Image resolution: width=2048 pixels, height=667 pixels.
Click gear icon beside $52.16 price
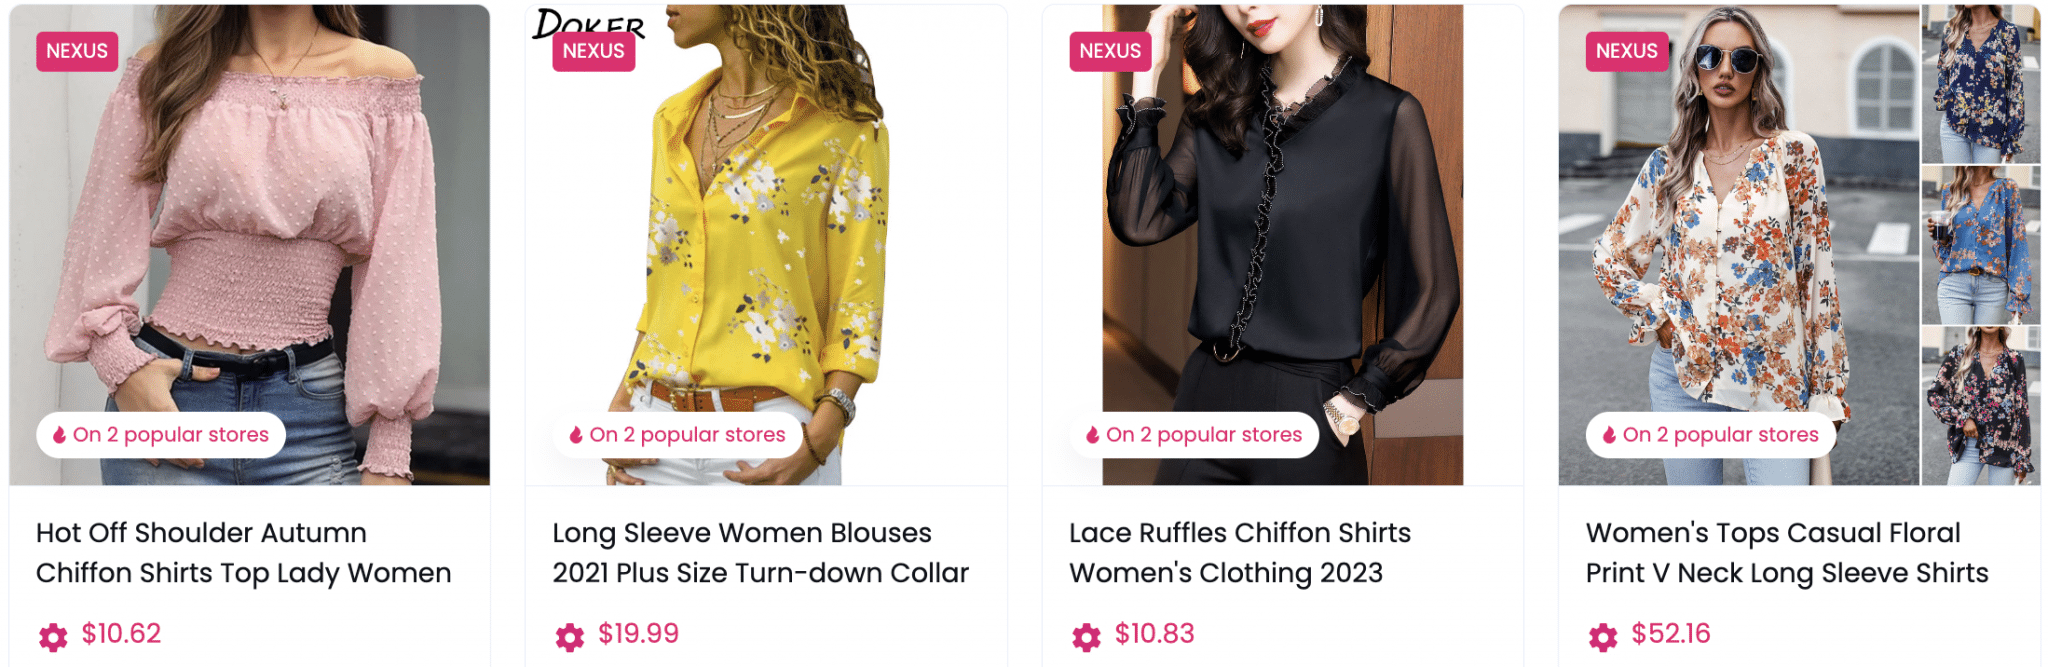[x=1603, y=636]
